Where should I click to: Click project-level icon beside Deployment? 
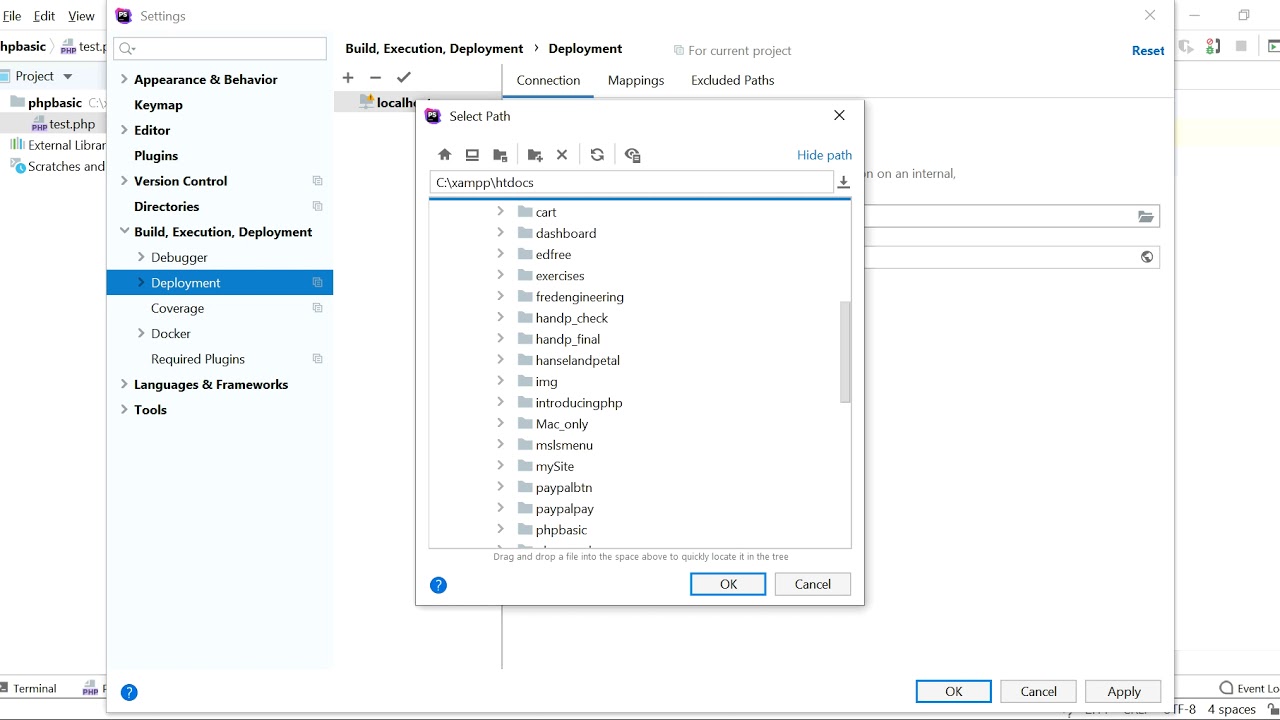318,283
